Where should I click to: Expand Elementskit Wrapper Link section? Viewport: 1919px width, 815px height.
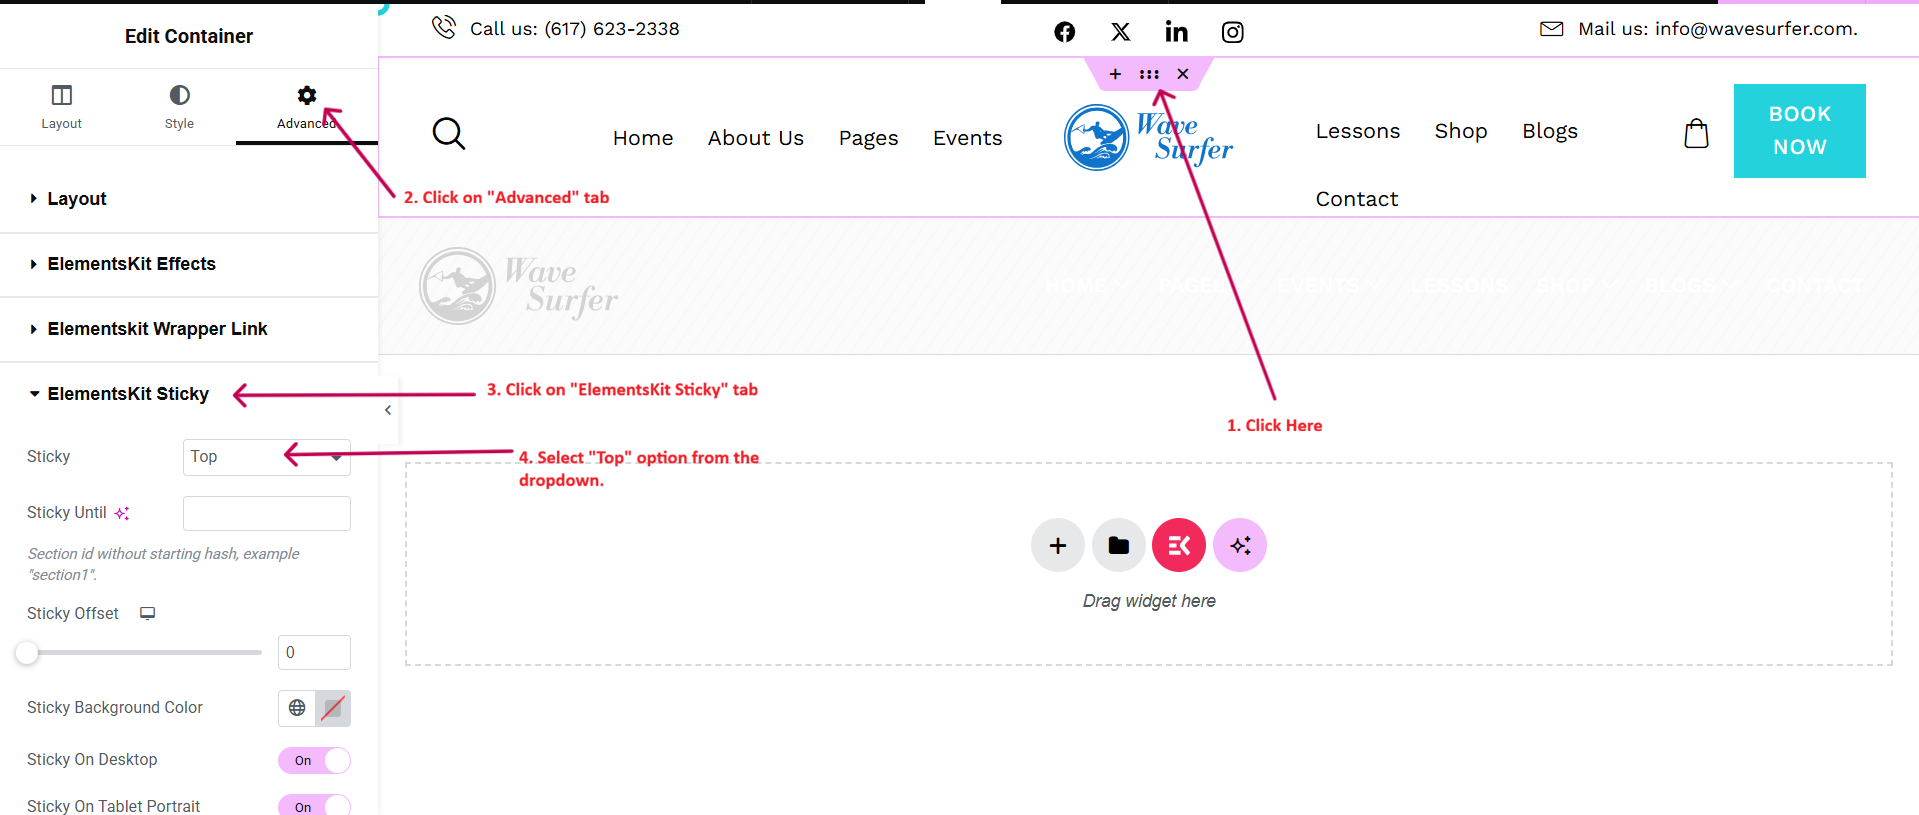click(x=189, y=329)
